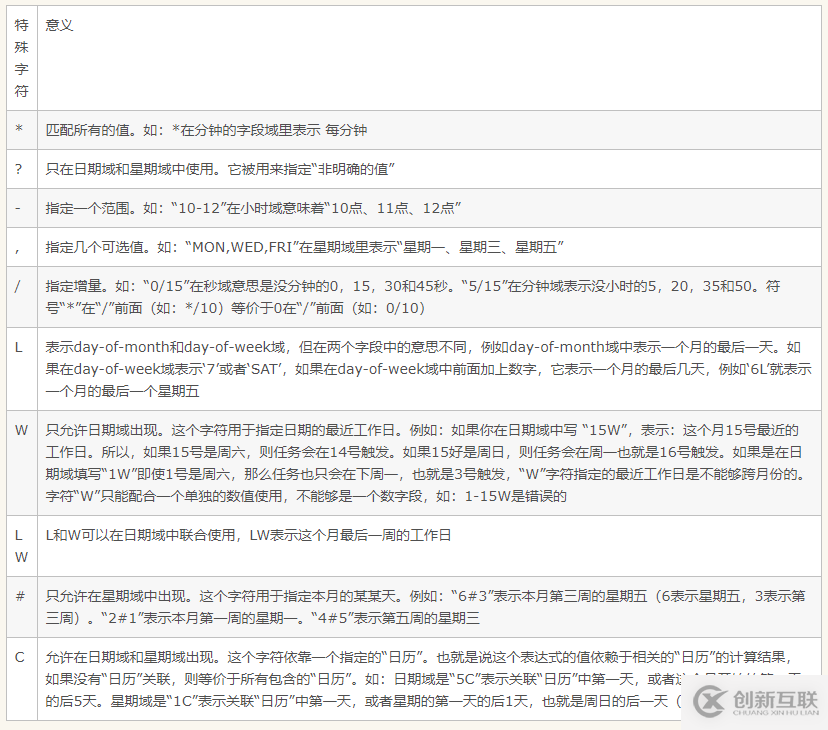Select the hash '#' character cell
This screenshot has height=730, width=828.
click(22, 607)
